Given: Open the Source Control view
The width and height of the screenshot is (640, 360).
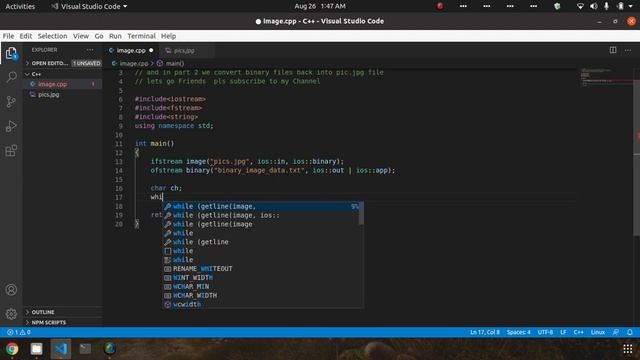Looking at the screenshot, I should tap(11, 102).
